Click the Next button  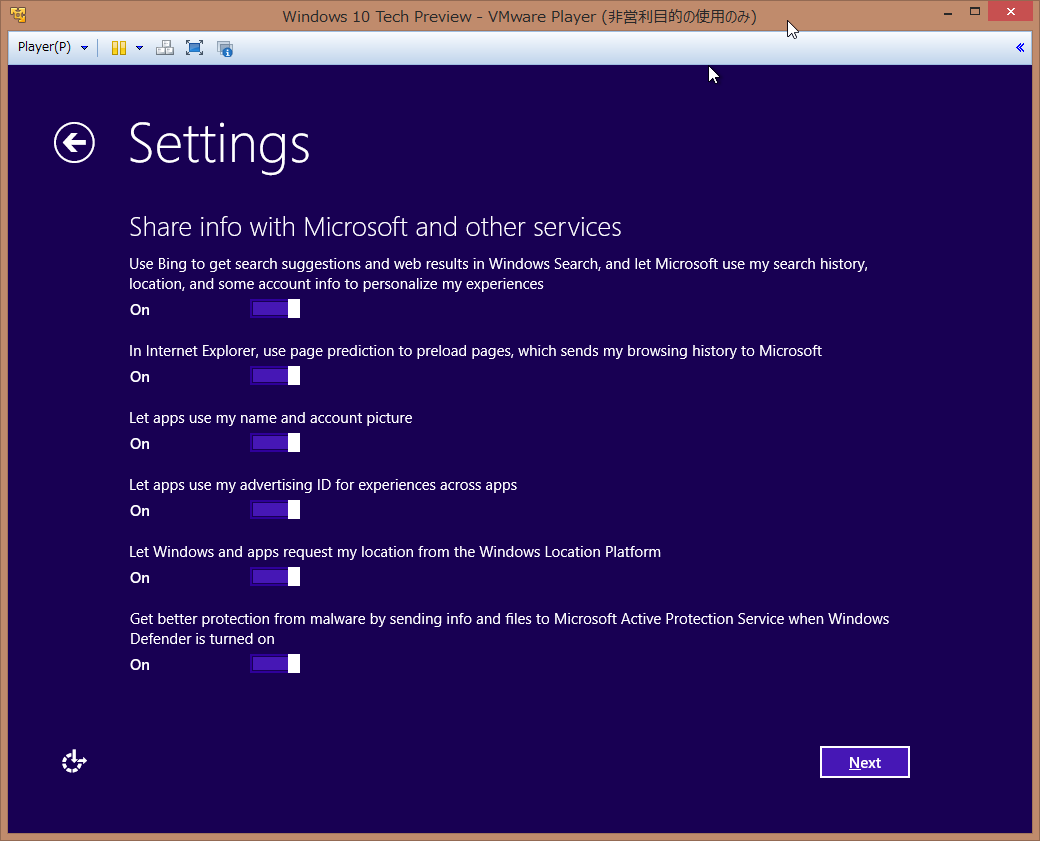point(864,762)
